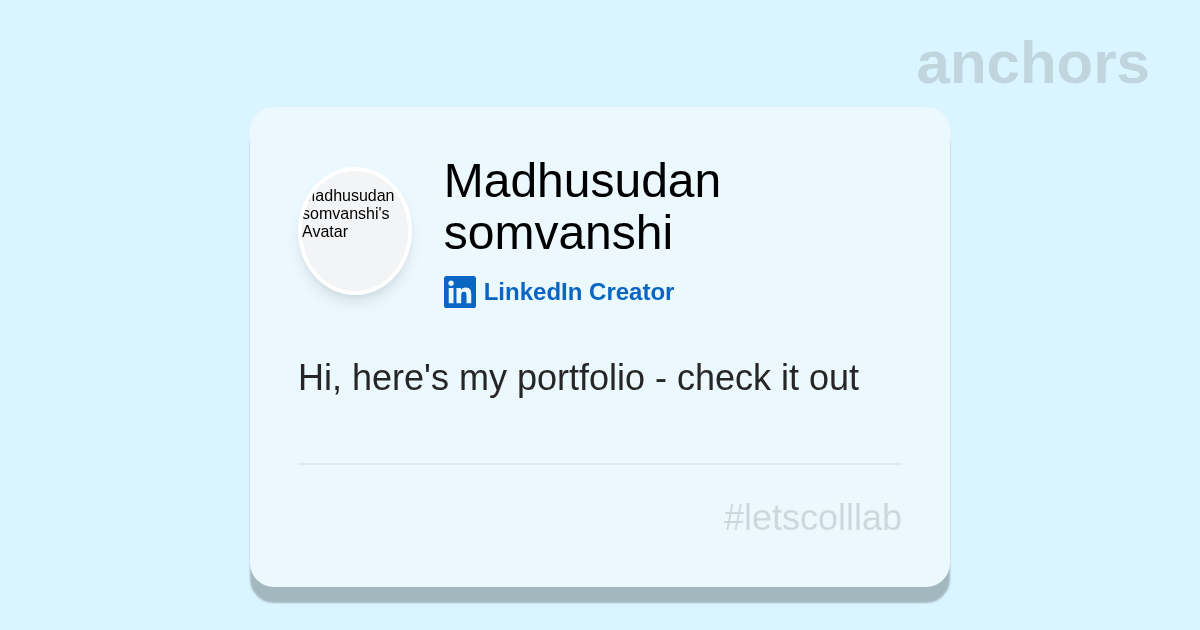The height and width of the screenshot is (630, 1200).
Task: Click the first name Madhusudan in heading
Action: (582, 181)
